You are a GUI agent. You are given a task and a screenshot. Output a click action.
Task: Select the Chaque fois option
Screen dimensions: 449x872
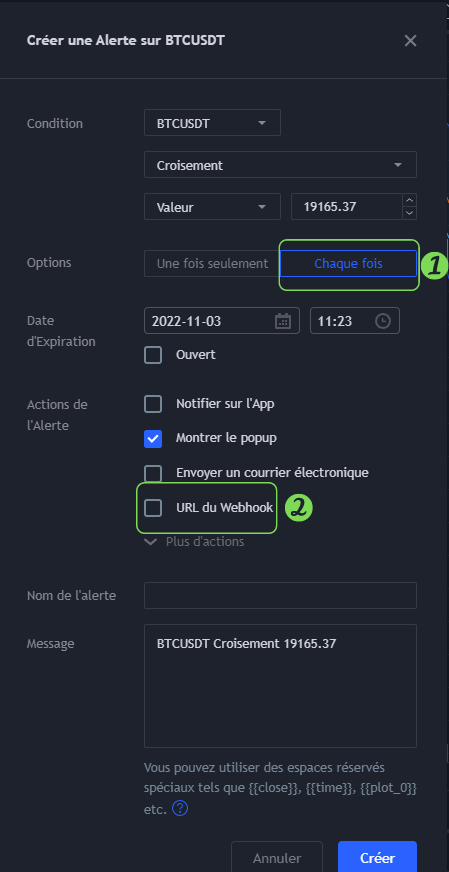pyautogui.click(x=348, y=264)
